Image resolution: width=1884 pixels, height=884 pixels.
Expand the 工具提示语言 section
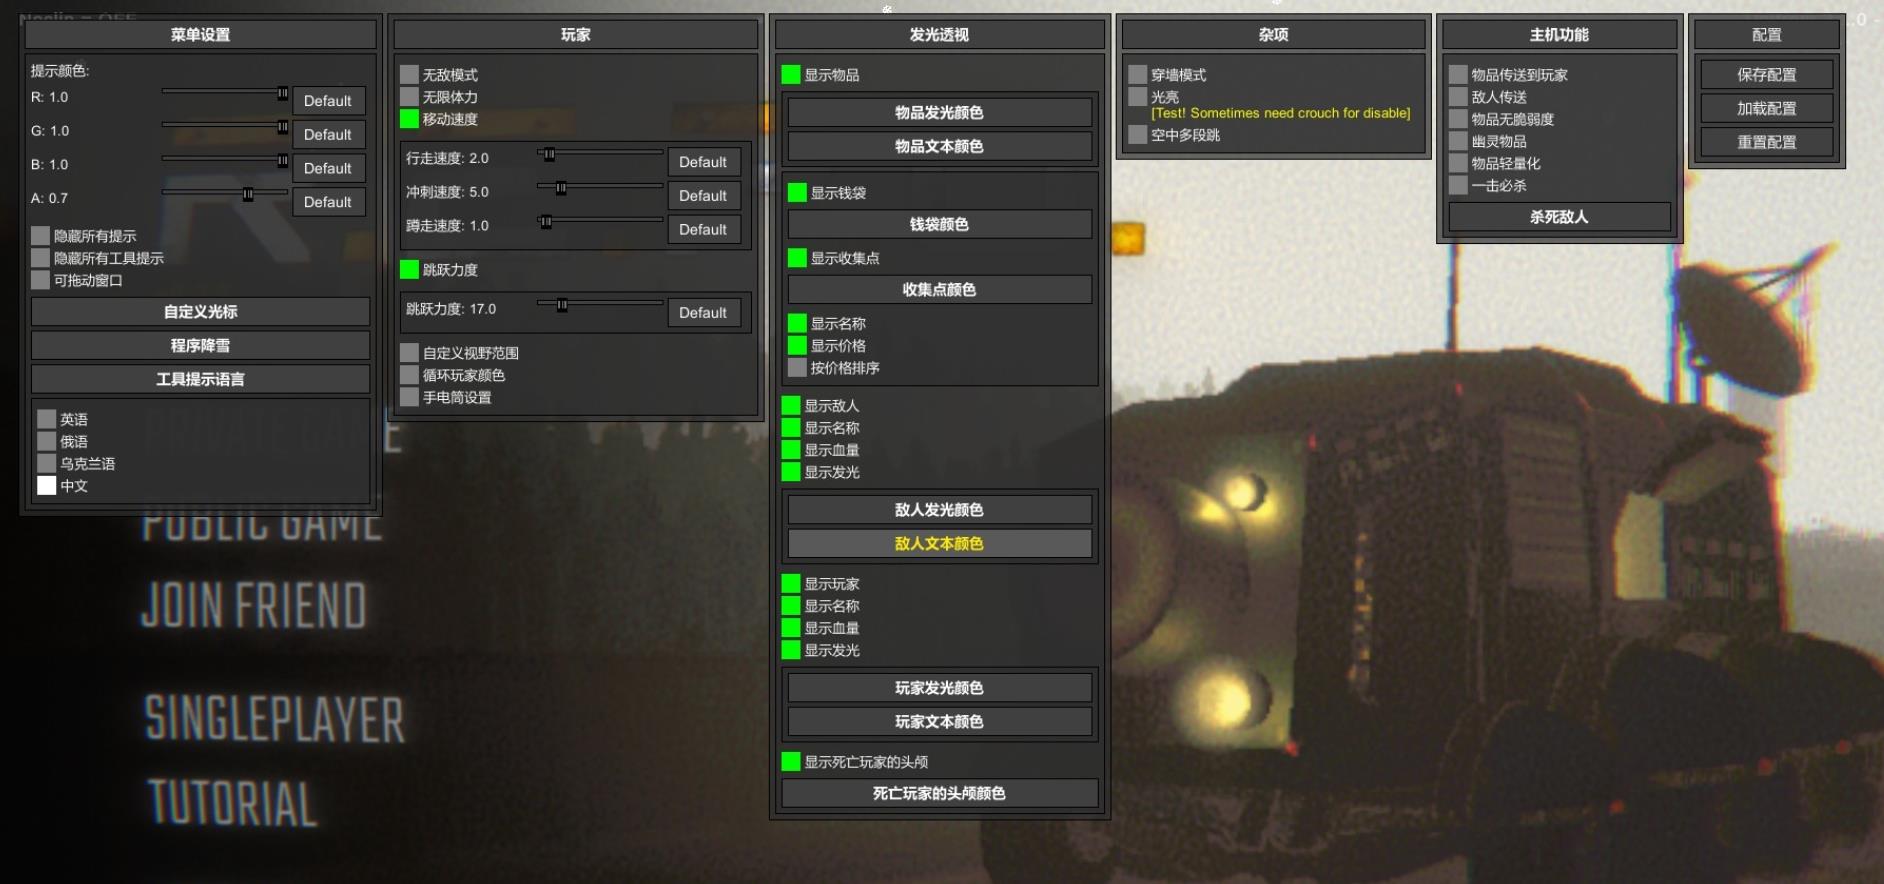(x=200, y=379)
